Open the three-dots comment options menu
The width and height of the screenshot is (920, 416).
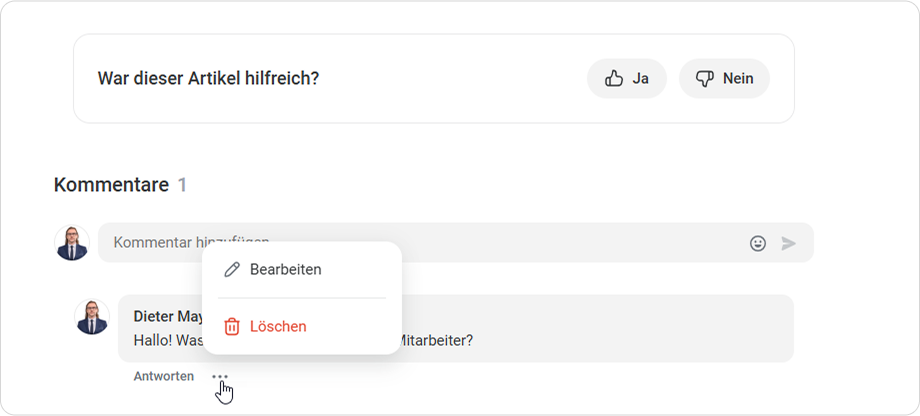221,377
